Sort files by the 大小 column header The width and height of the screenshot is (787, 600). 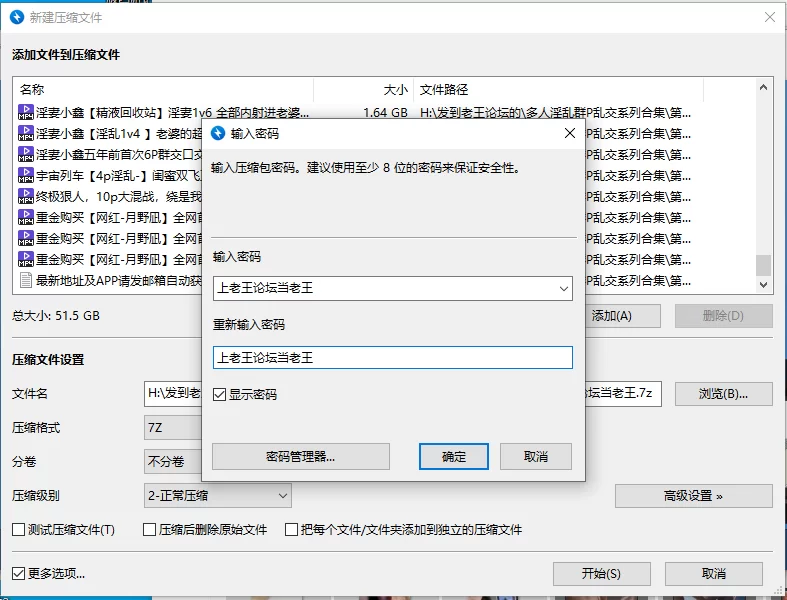click(363, 90)
